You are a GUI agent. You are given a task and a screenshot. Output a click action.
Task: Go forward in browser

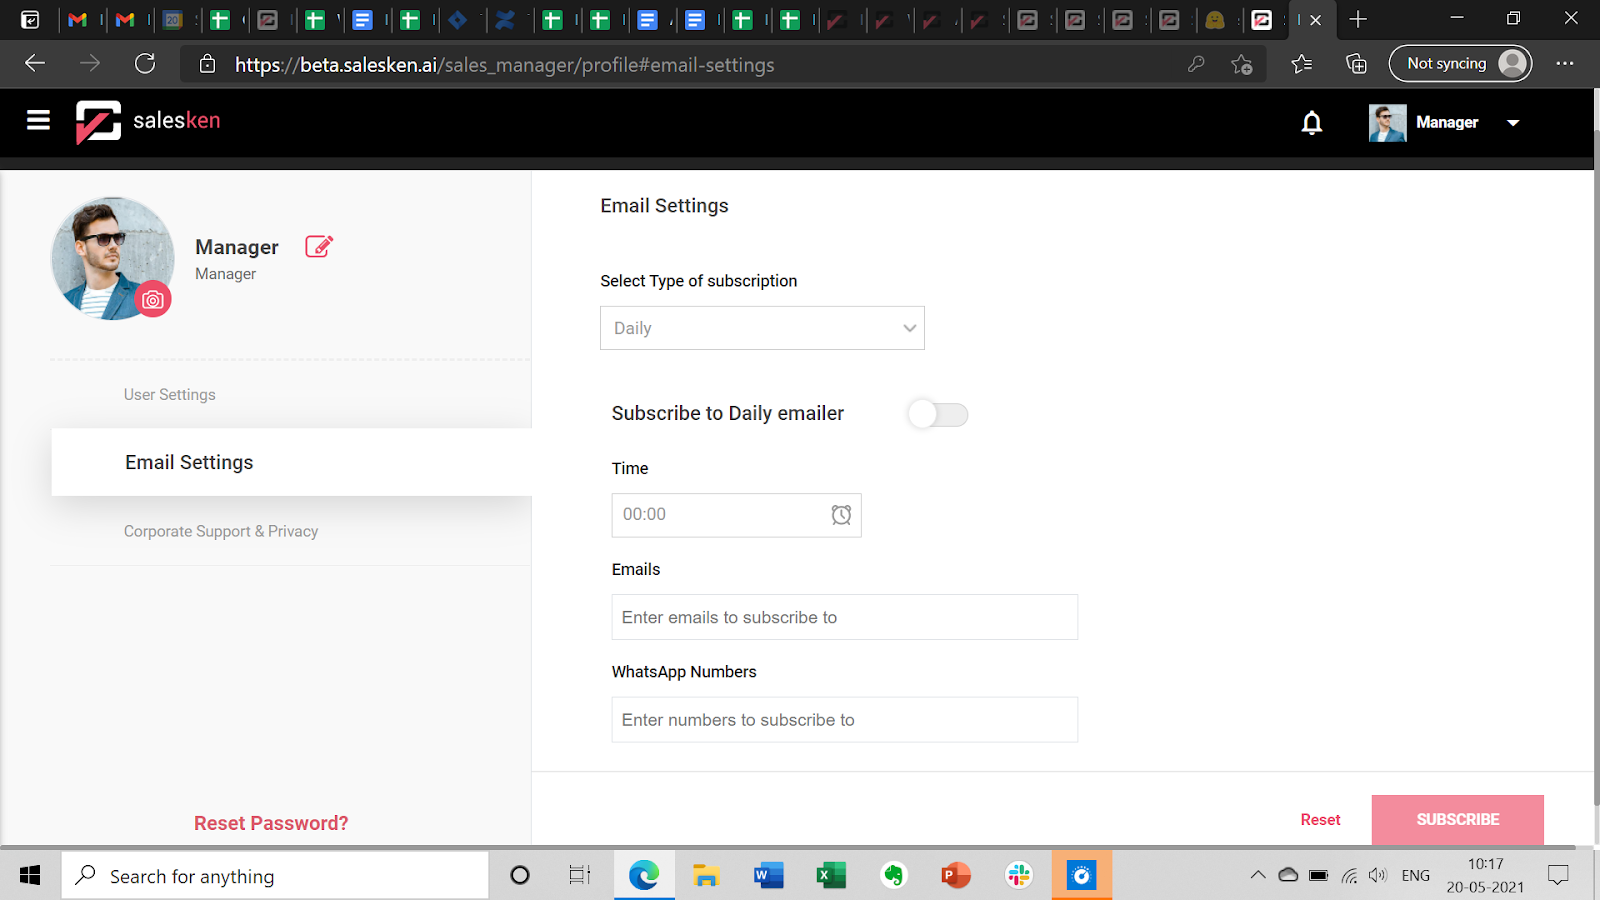coord(90,64)
